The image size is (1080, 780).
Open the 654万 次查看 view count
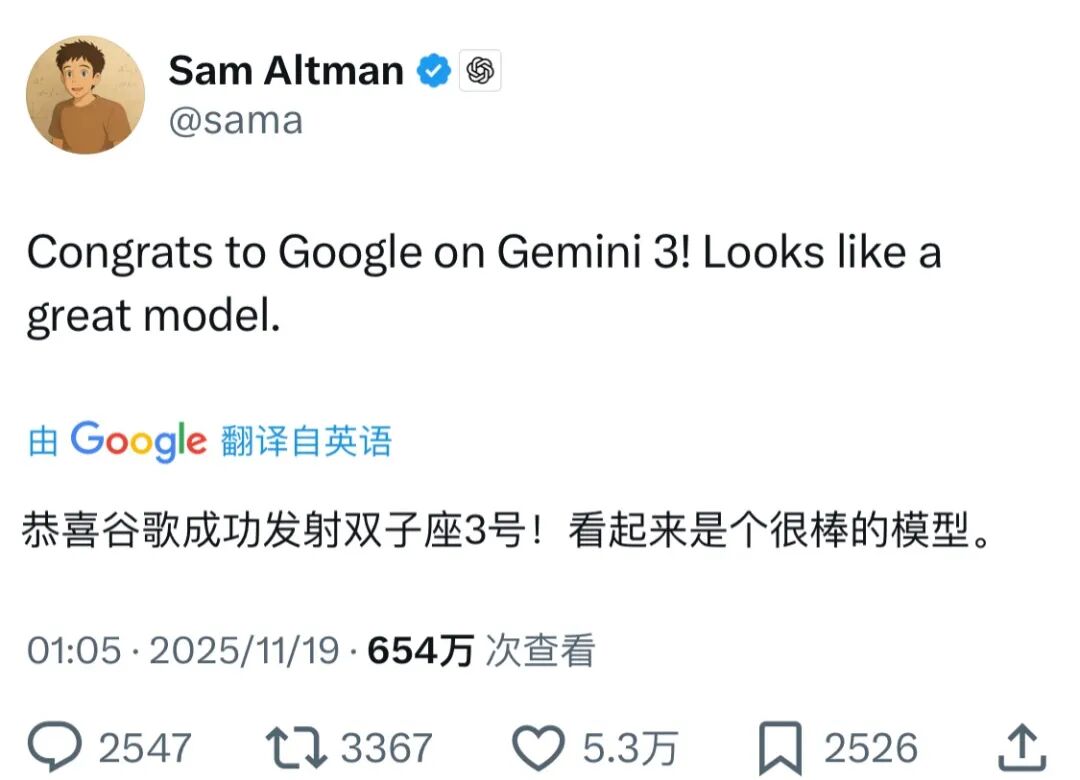tap(482, 651)
